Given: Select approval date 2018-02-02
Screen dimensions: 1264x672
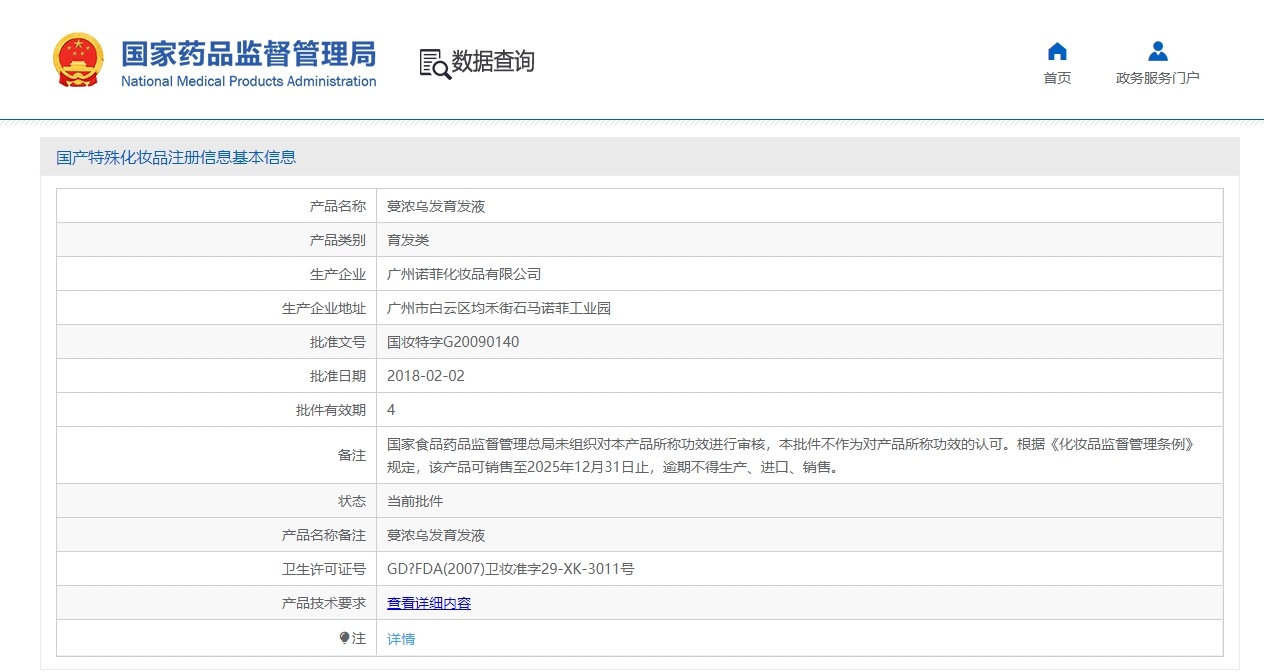Looking at the screenshot, I should pos(426,376).
